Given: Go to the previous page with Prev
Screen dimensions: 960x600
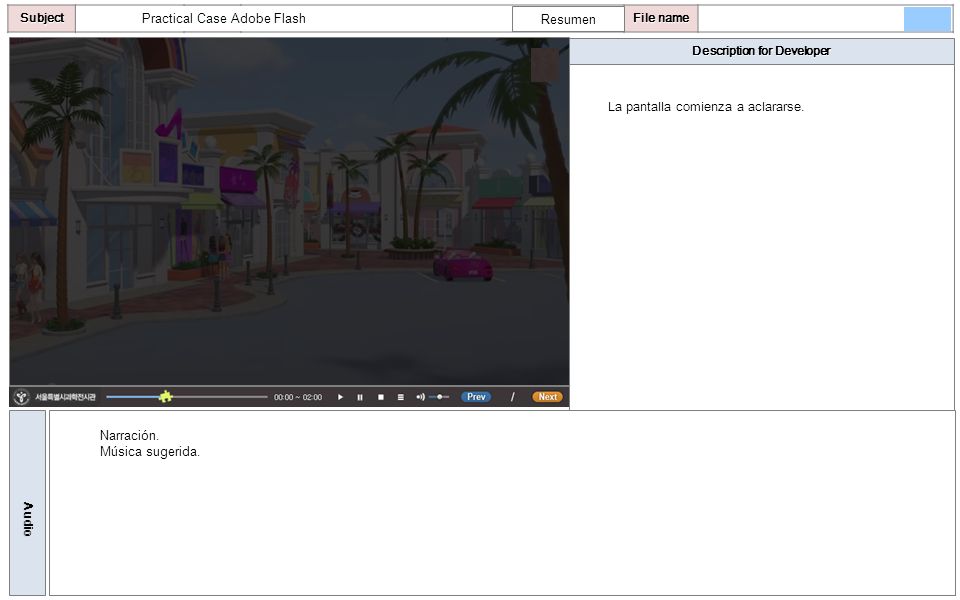Looking at the screenshot, I should [x=476, y=397].
